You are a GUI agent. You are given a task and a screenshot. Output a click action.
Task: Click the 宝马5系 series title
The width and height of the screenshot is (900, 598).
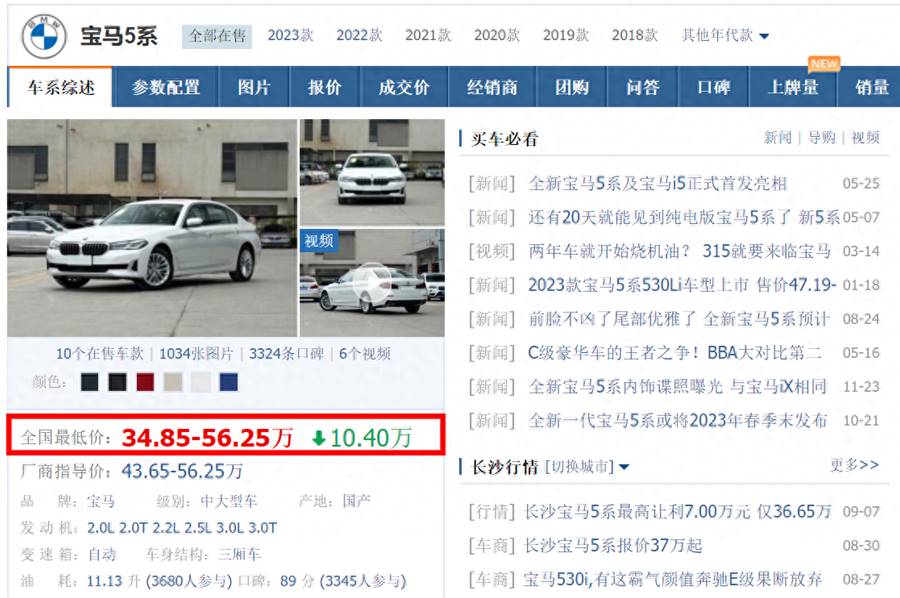pos(118,36)
